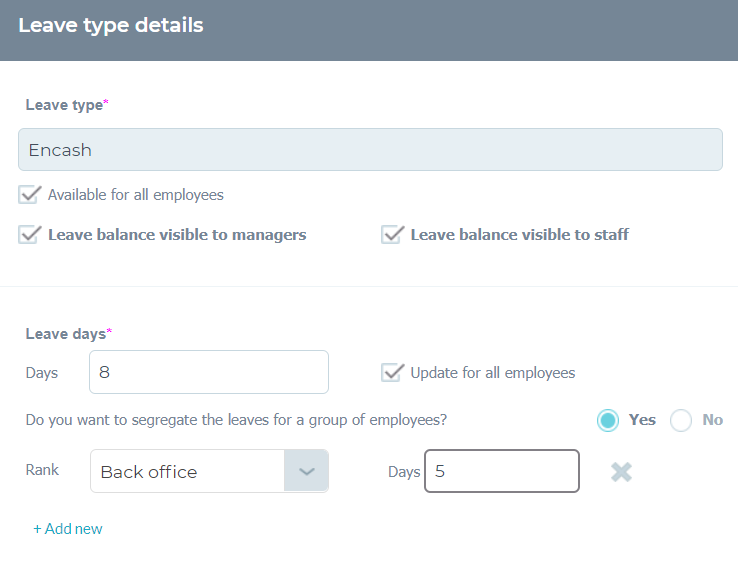The image size is (738, 583).
Task: Click the Days field showing 8
Action: coord(209,372)
